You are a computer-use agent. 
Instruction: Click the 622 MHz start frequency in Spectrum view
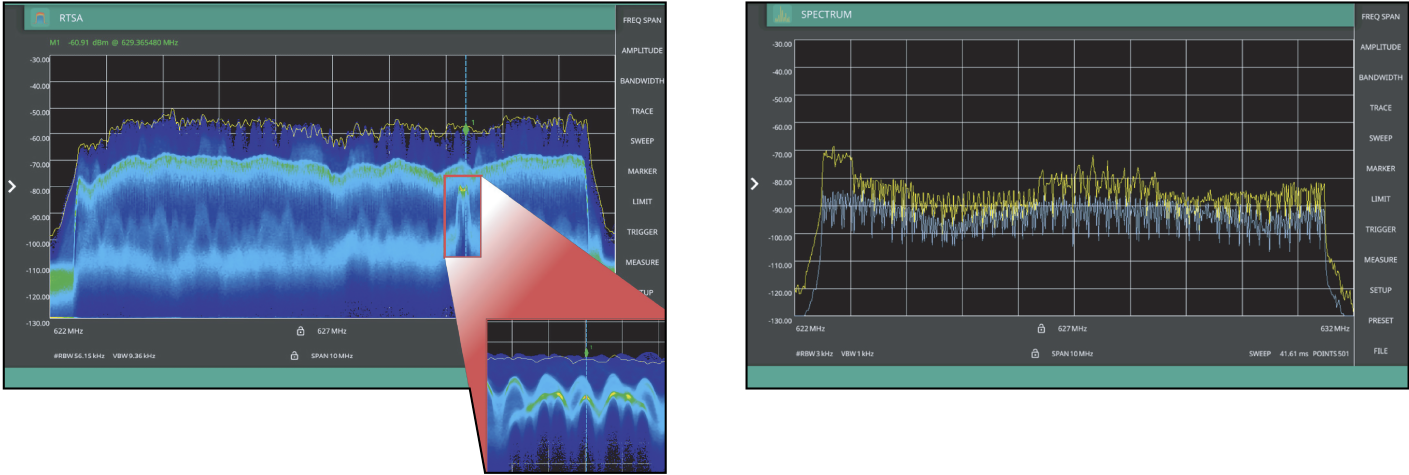[810, 328]
